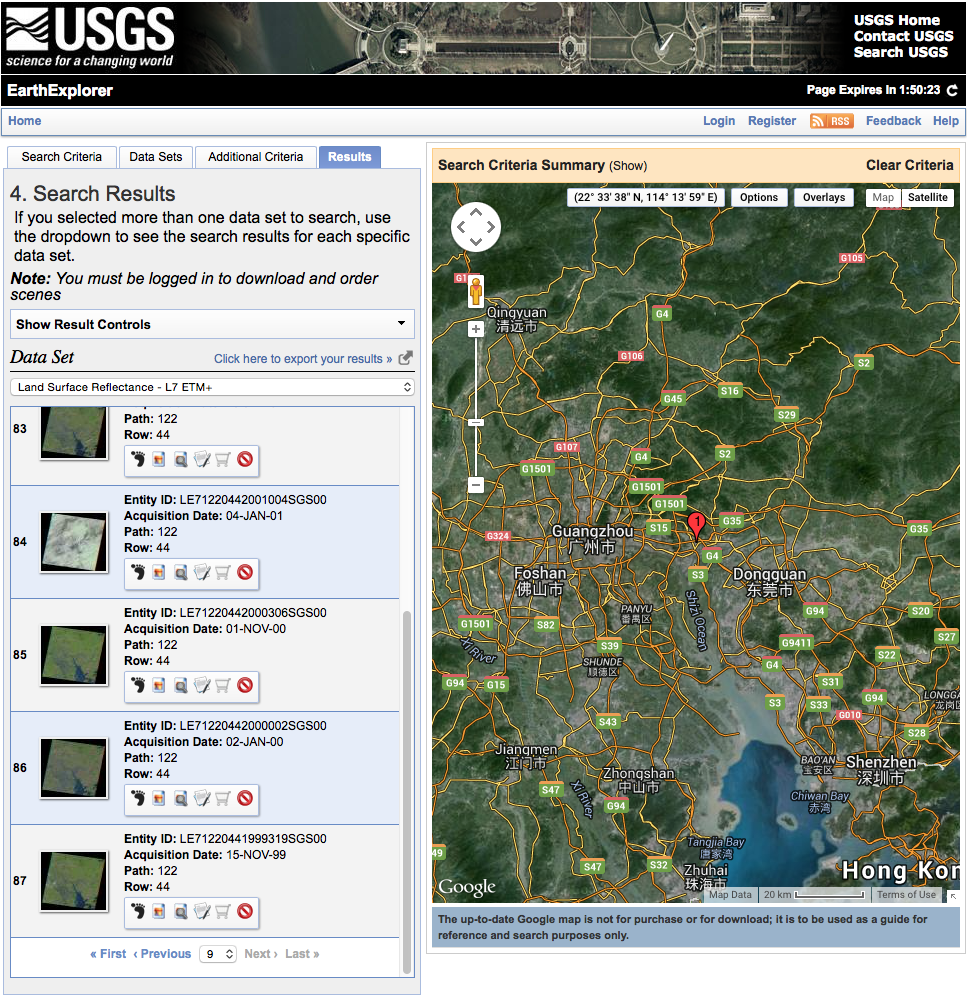The width and height of the screenshot is (967, 999).
Task: Open the map Overlays menu
Action: click(824, 198)
